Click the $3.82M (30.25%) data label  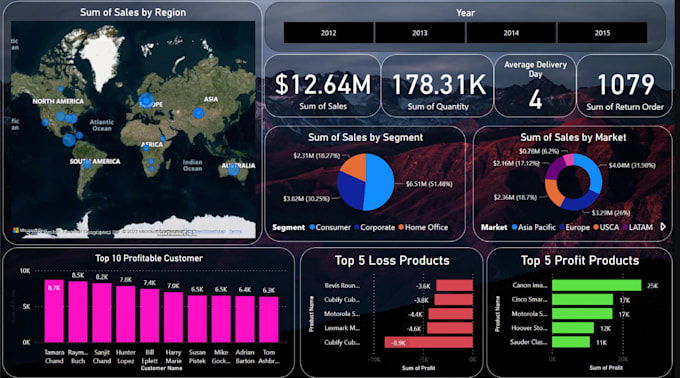coord(306,199)
